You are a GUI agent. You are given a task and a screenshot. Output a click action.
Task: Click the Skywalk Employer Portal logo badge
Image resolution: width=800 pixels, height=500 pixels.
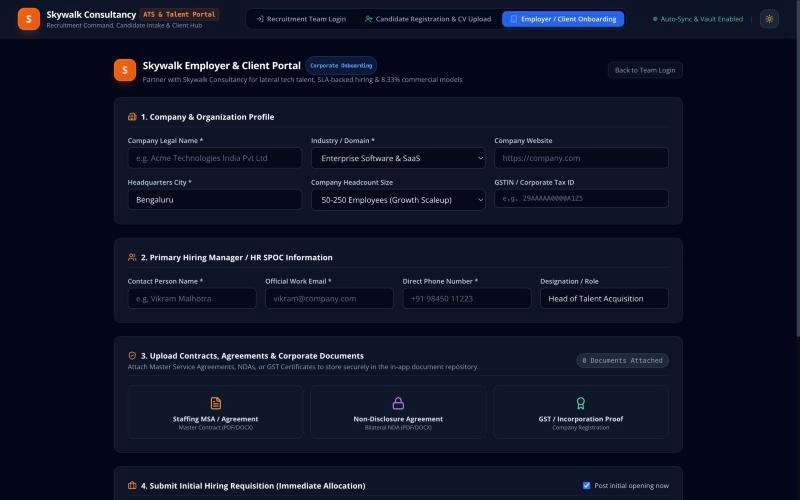pos(125,70)
